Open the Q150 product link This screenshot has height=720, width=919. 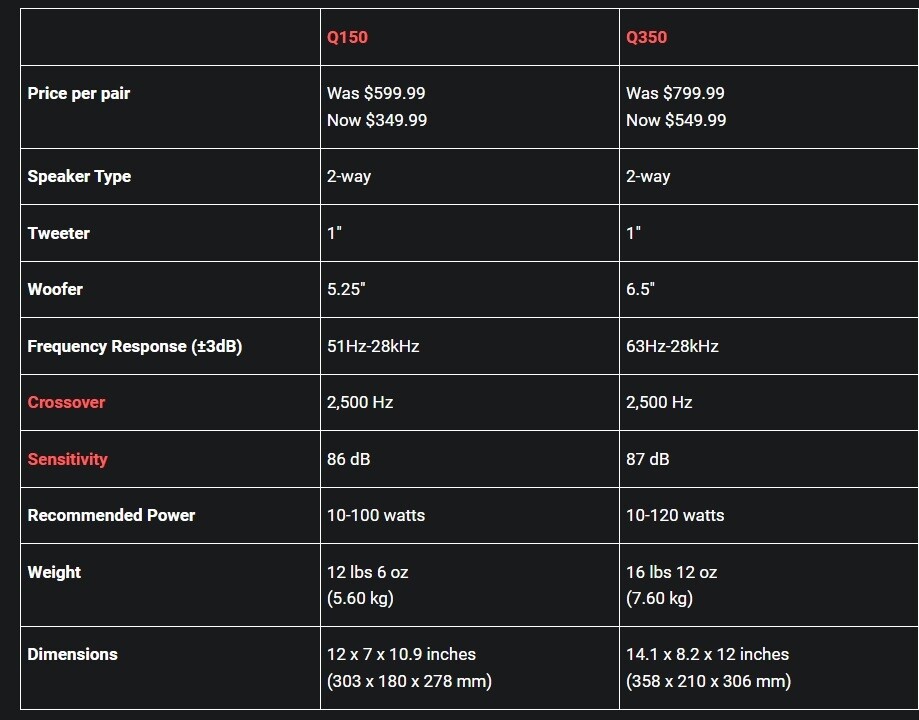coord(347,38)
